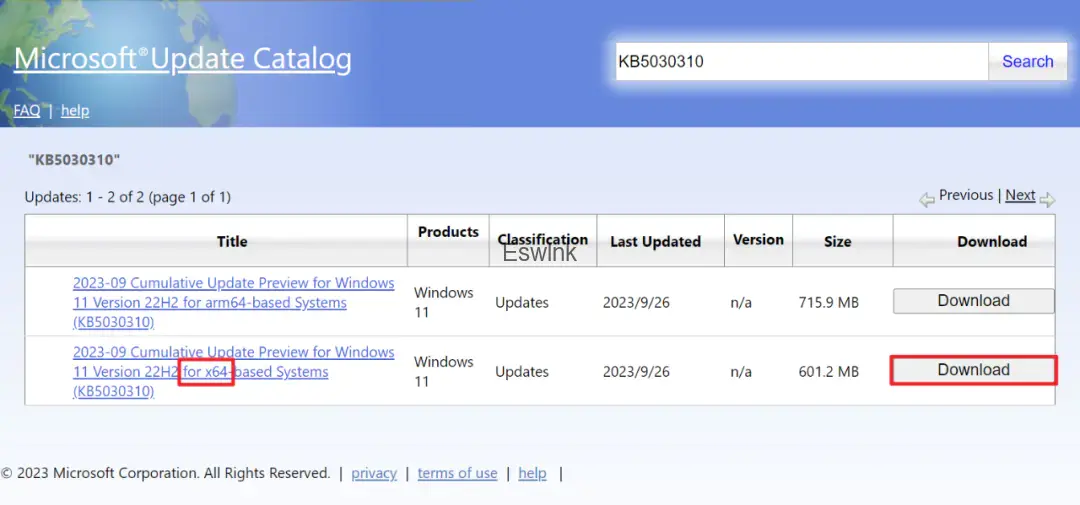Download the 601.2 MB x64 update
Image resolution: width=1080 pixels, height=505 pixels.
coord(973,370)
